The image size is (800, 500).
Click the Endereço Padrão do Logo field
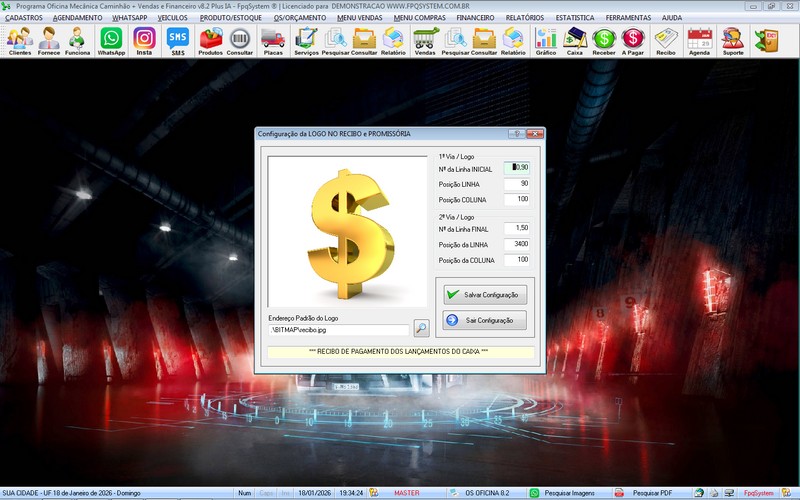[x=338, y=329]
